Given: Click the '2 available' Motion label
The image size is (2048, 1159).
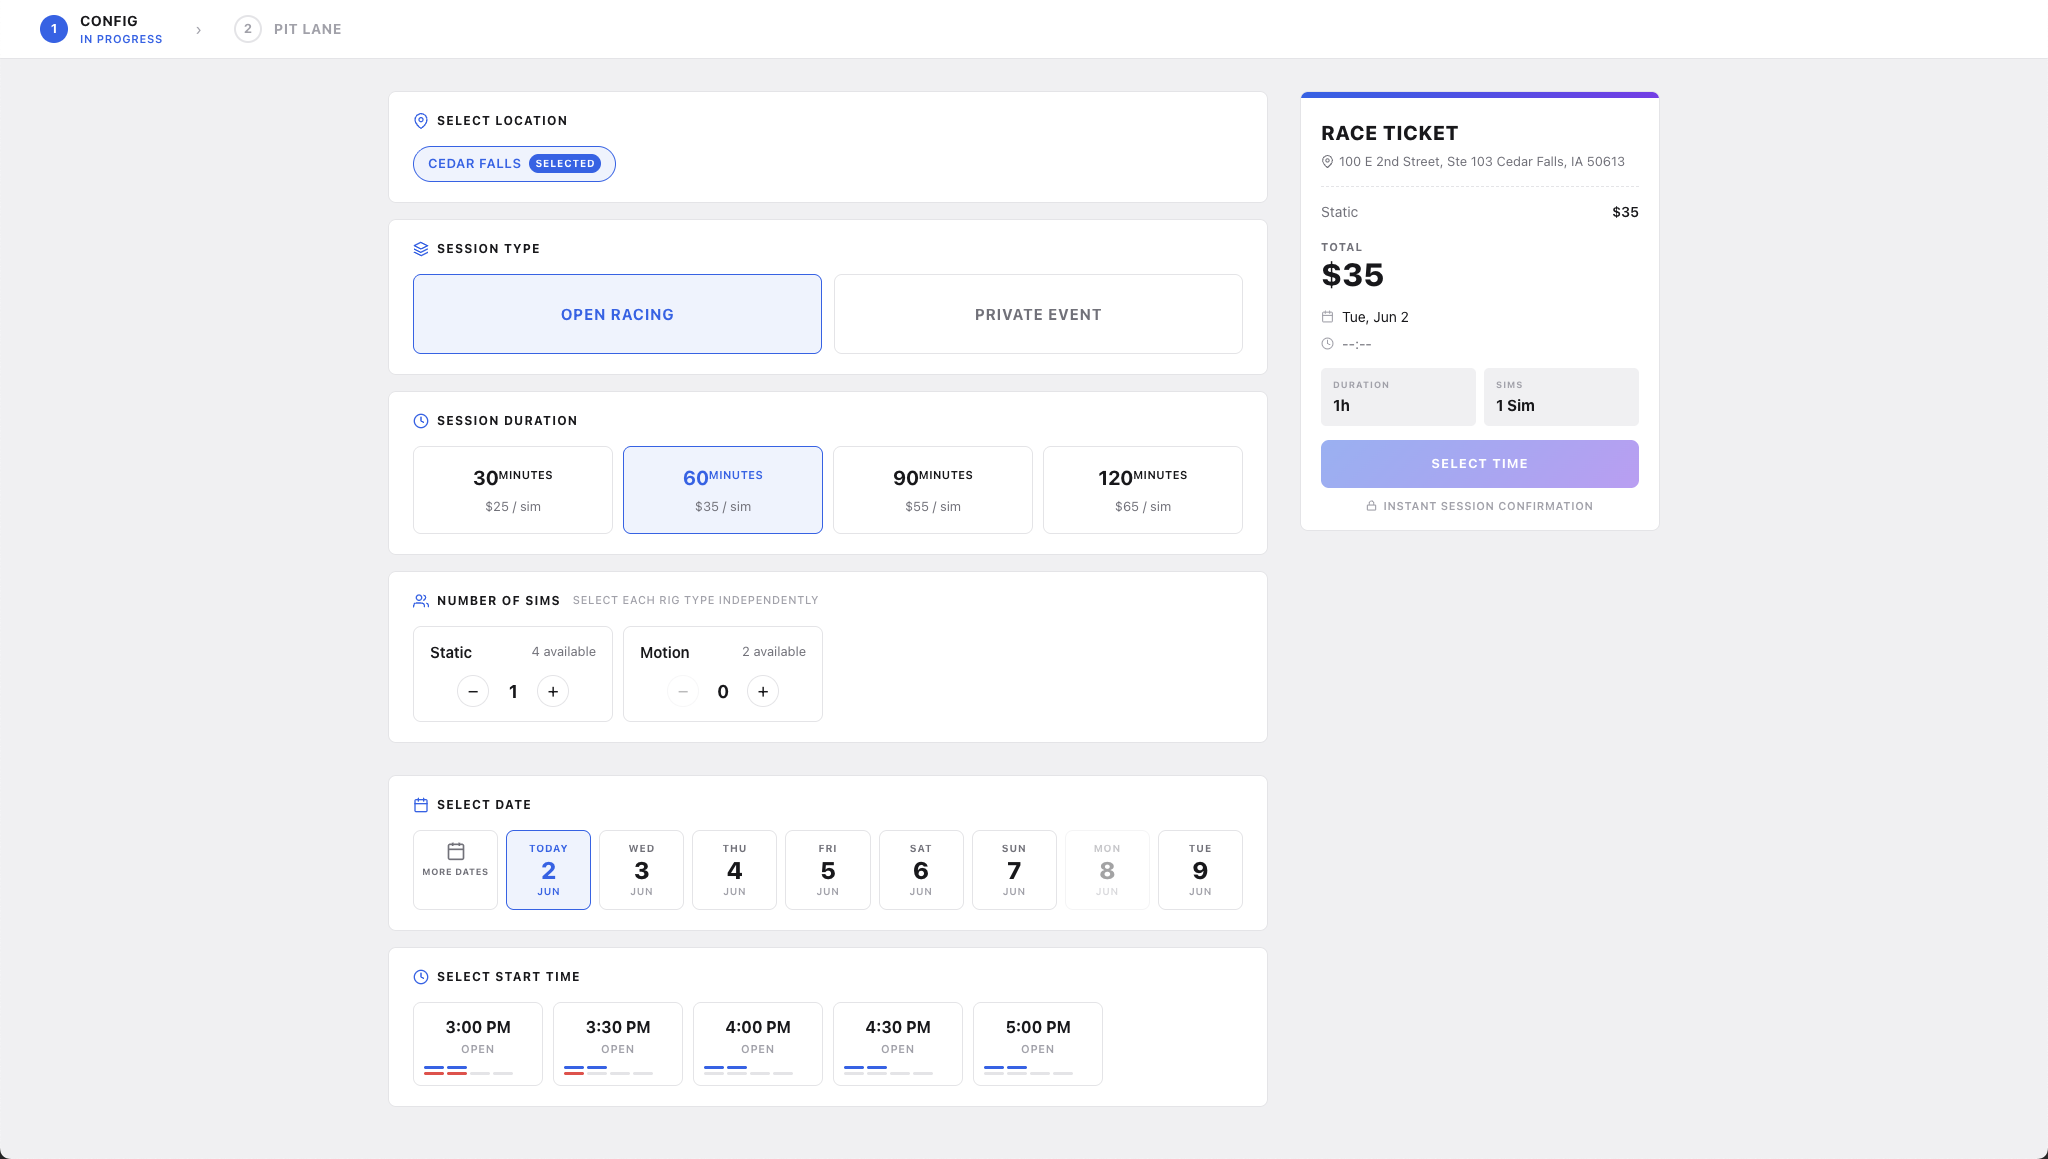Looking at the screenshot, I should coord(774,652).
